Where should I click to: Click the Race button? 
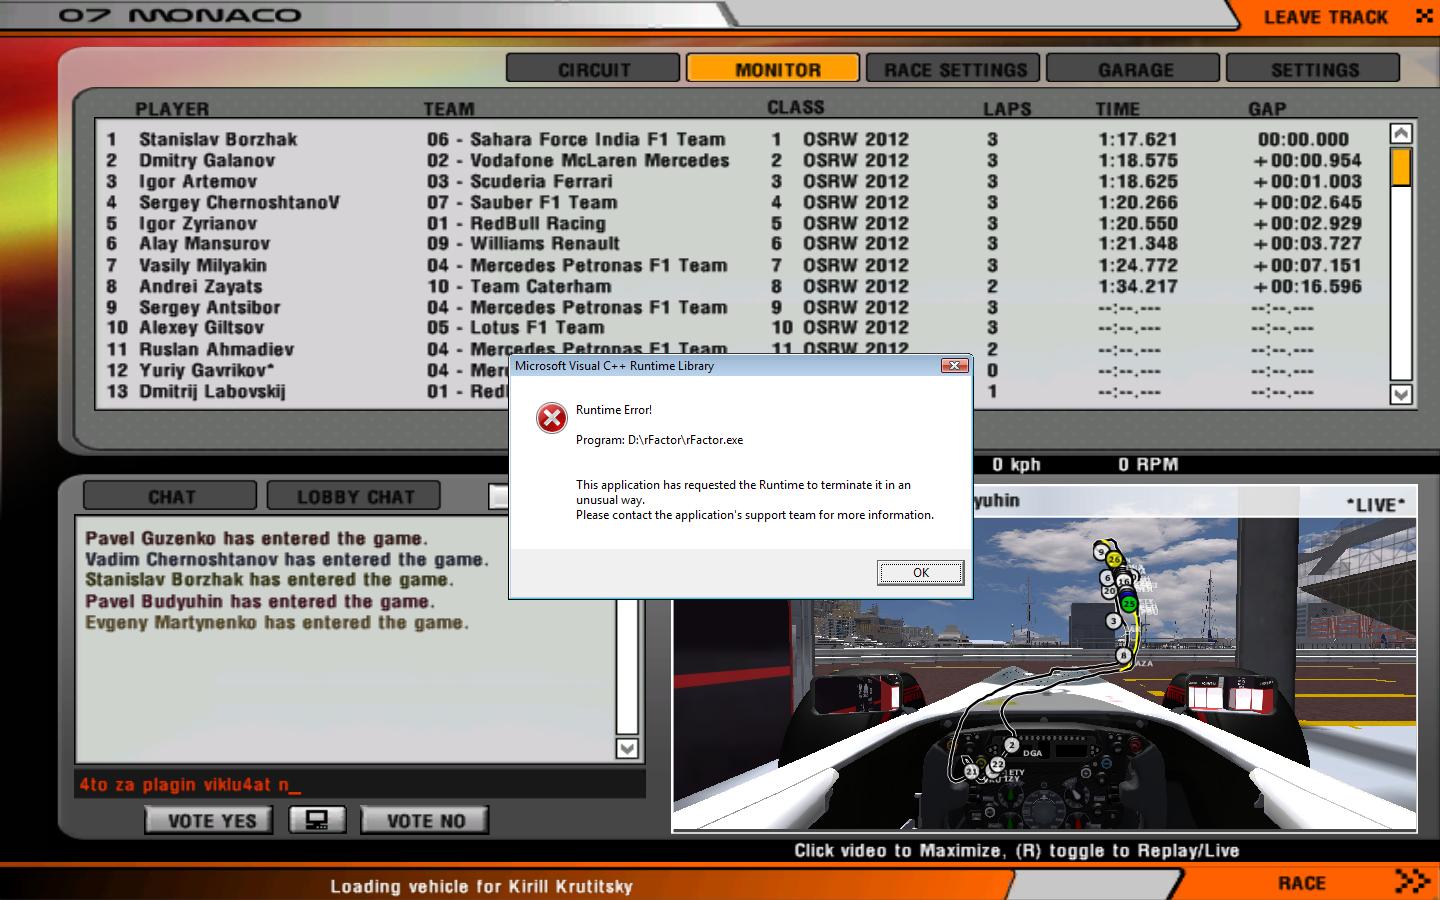1301,883
